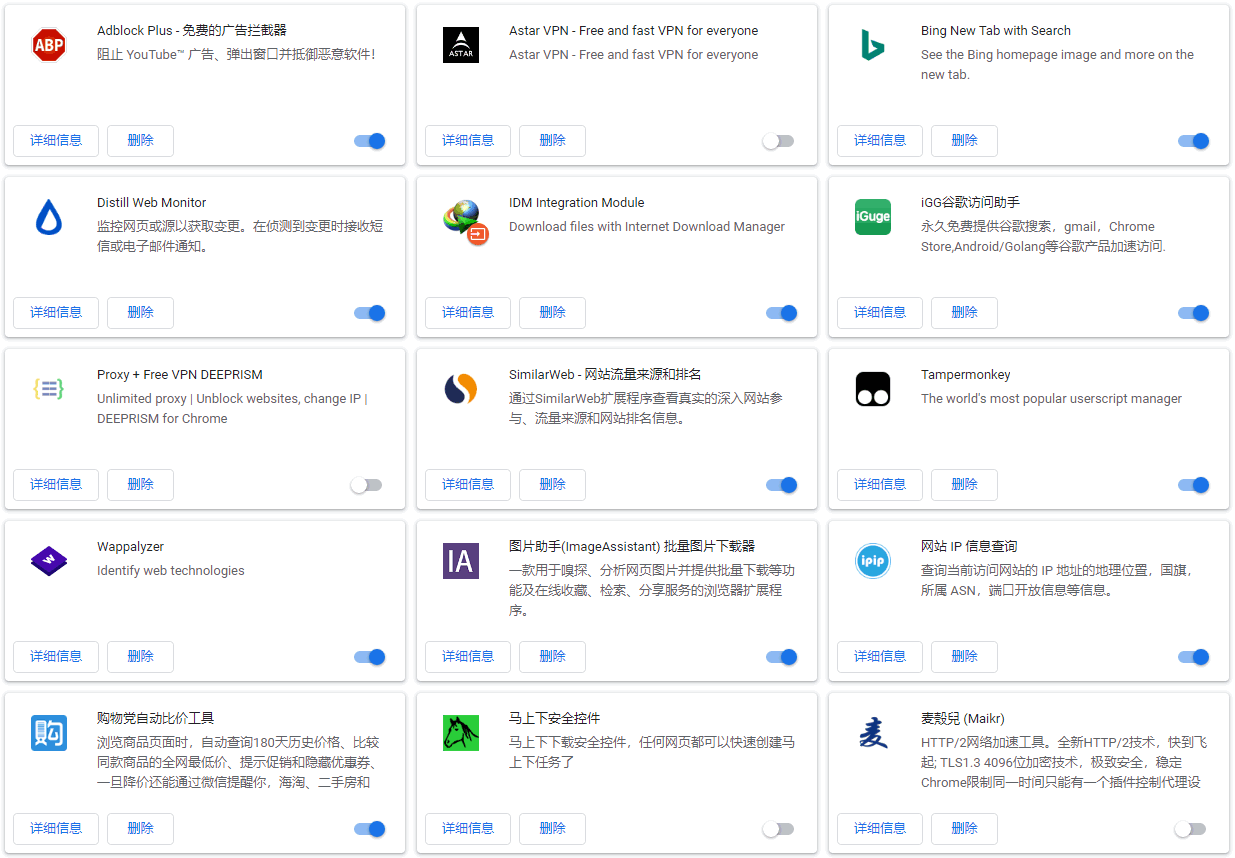Click the IDM Integration Module icon
Viewport: 1235px width, 858px height.
(x=465, y=221)
